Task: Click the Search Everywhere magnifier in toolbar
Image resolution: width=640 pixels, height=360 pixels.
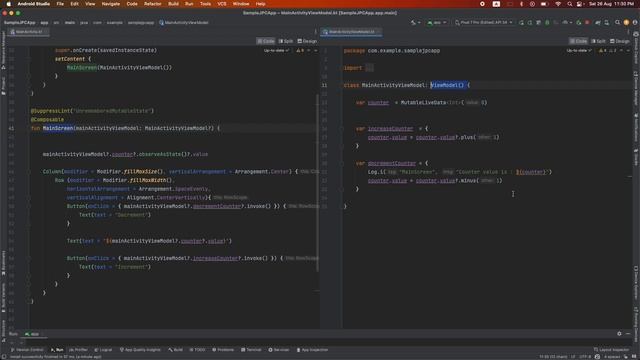Action: point(618,23)
